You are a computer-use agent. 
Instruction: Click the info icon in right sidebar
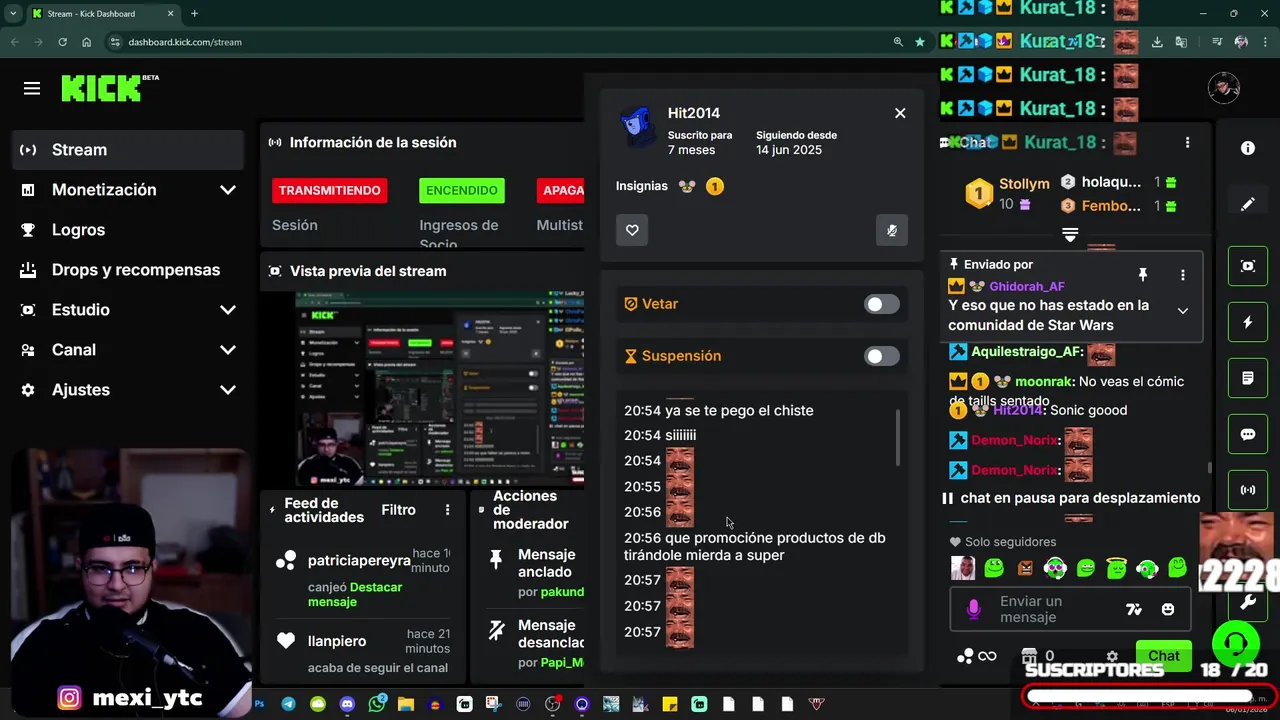click(1248, 148)
